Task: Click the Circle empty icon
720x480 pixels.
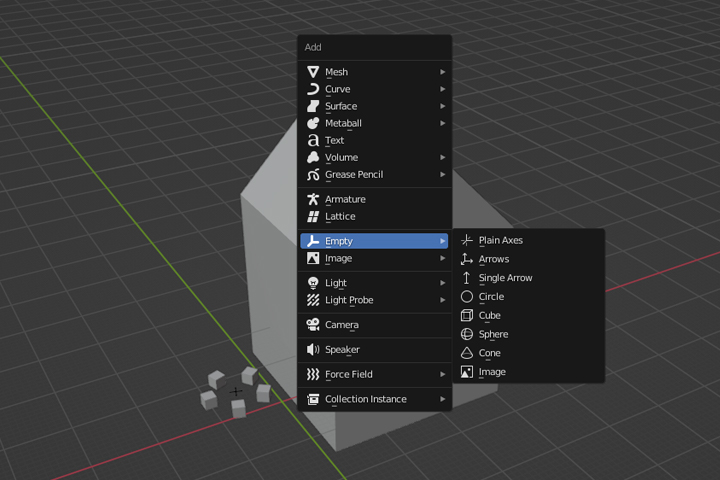Action: [467, 297]
